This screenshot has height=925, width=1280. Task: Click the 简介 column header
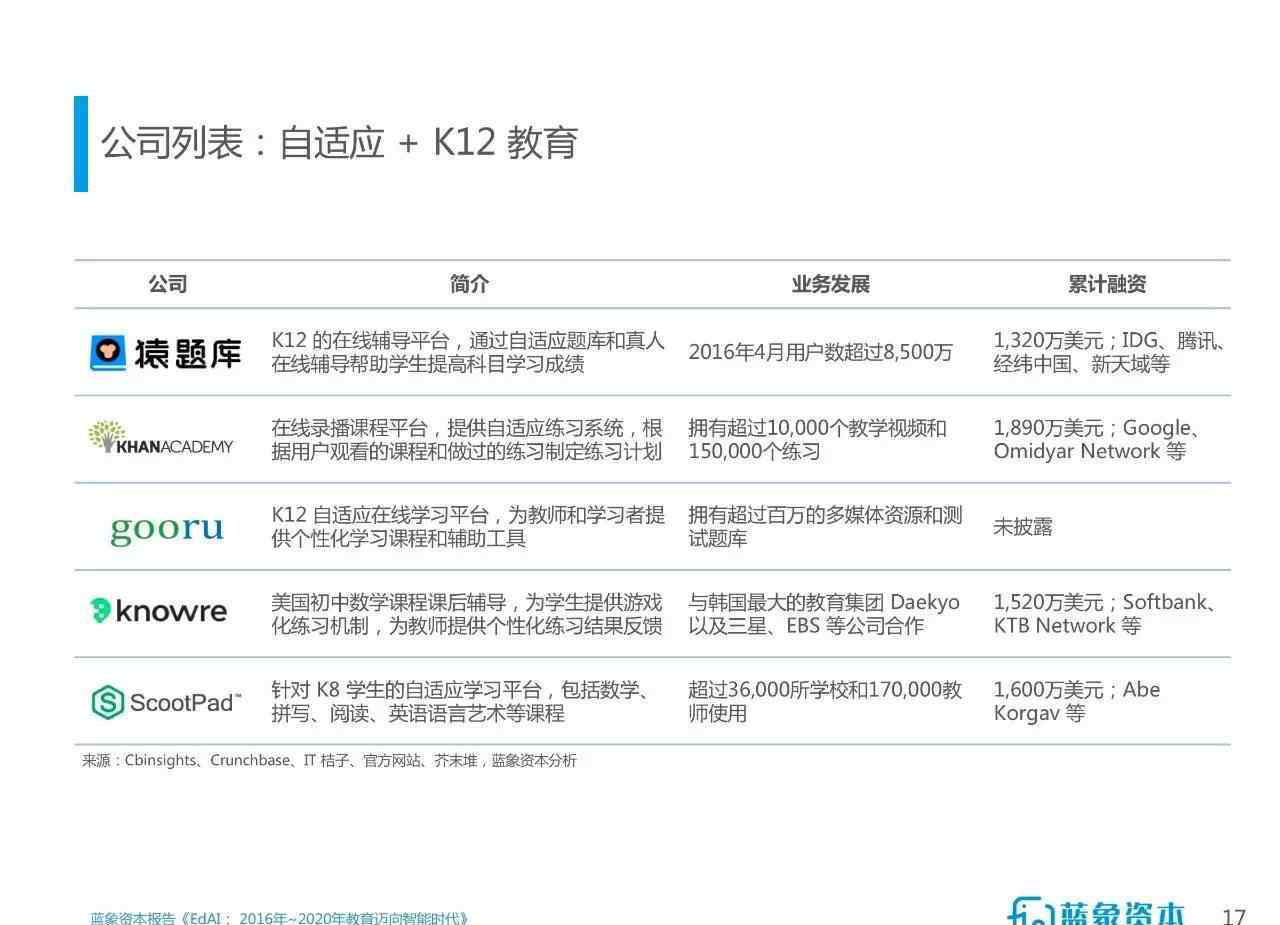469,284
